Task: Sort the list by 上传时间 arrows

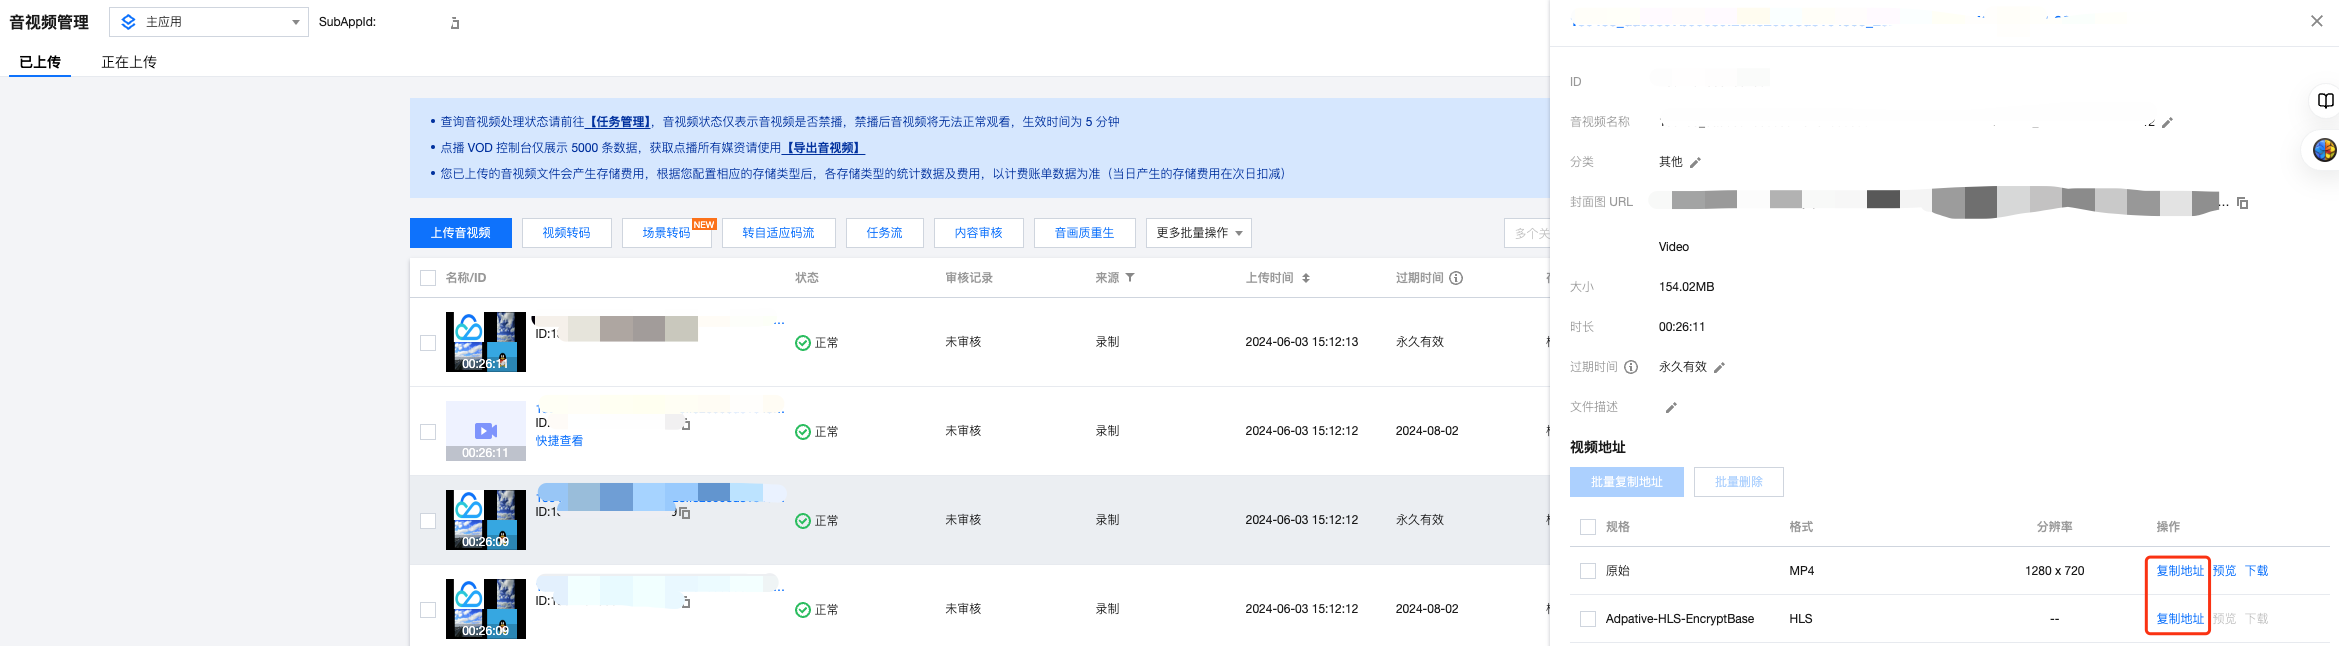Action: pos(1306,278)
